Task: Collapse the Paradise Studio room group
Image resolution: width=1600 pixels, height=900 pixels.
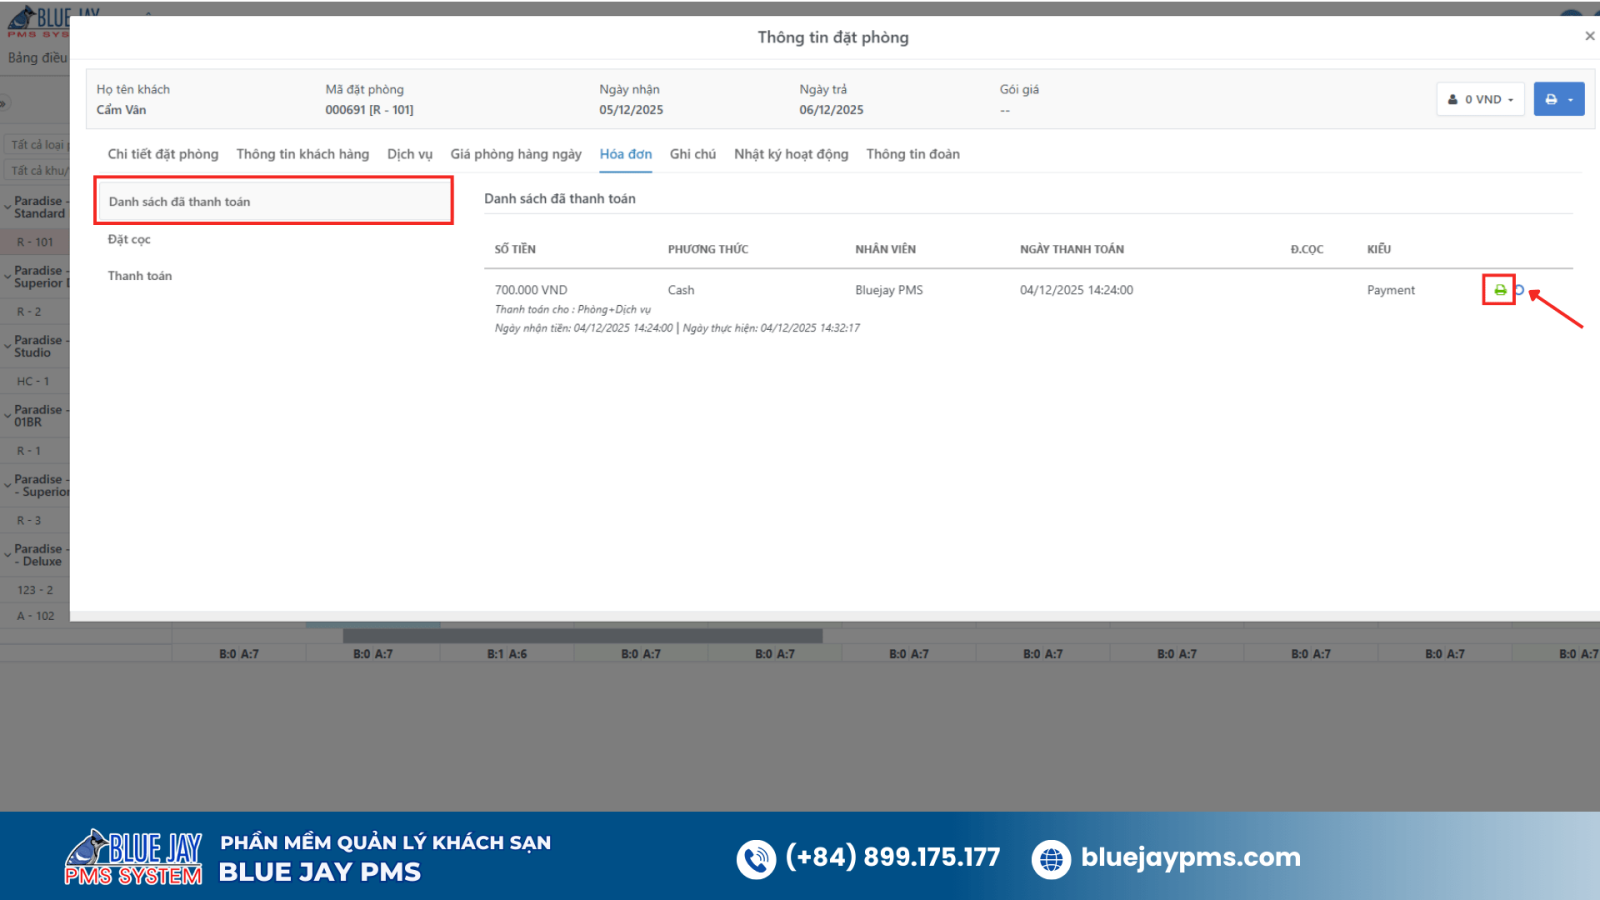Action: click(8, 346)
